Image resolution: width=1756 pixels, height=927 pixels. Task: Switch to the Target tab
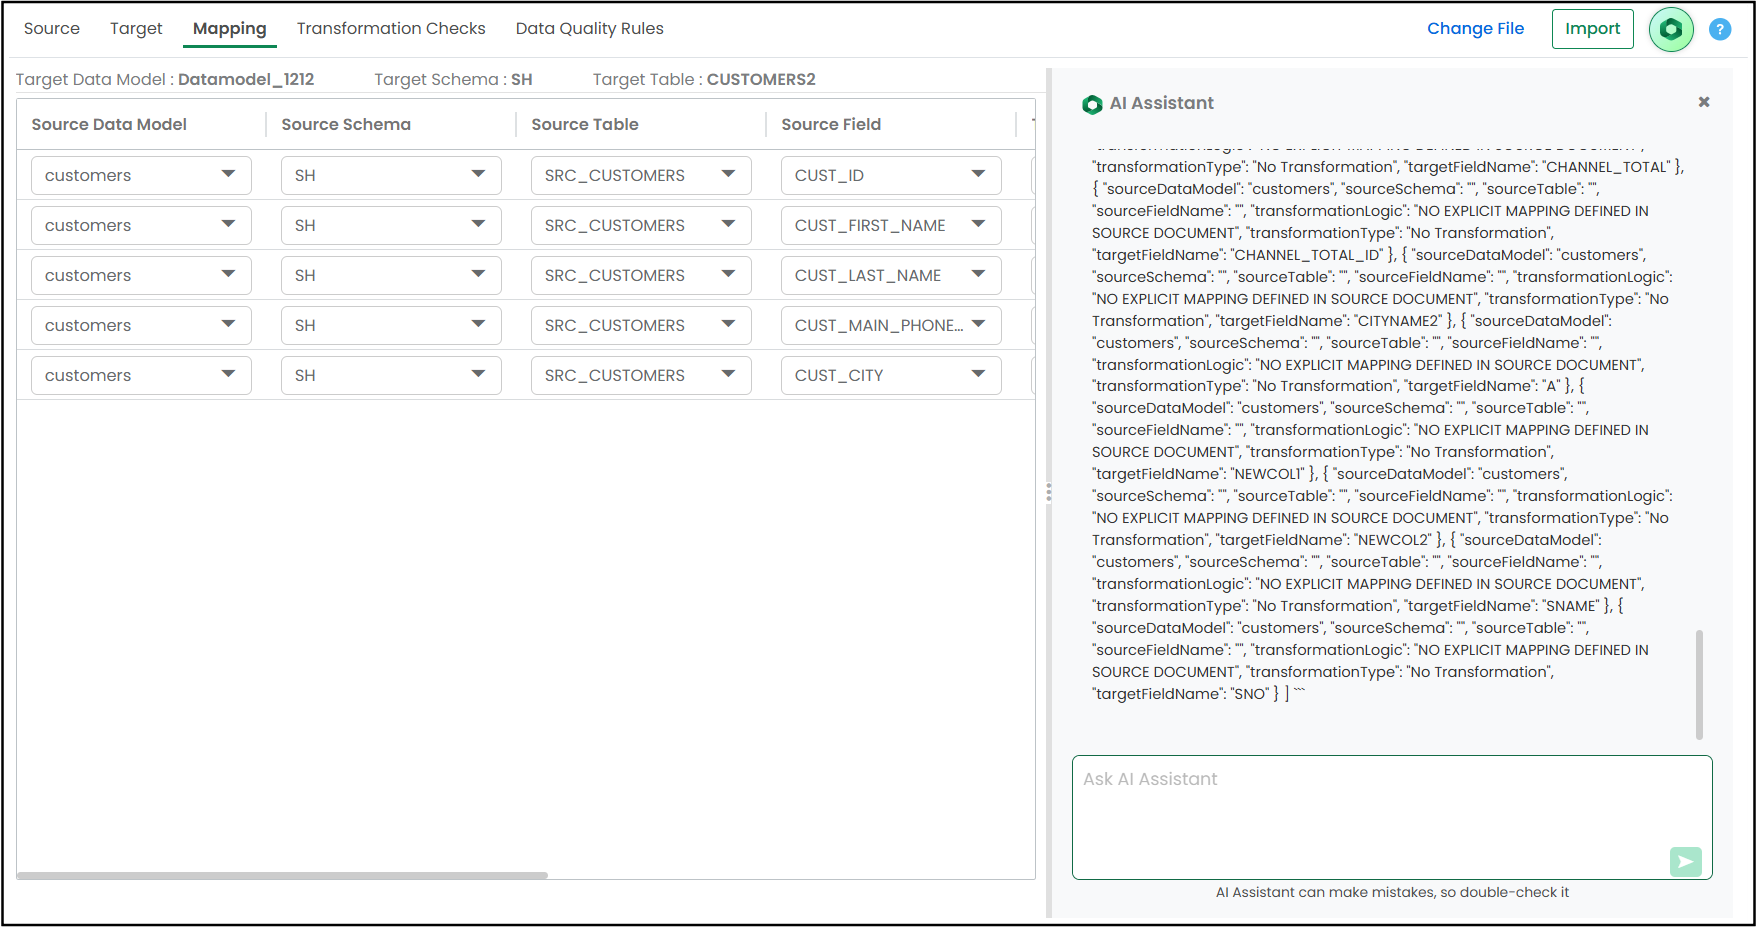click(x=136, y=28)
